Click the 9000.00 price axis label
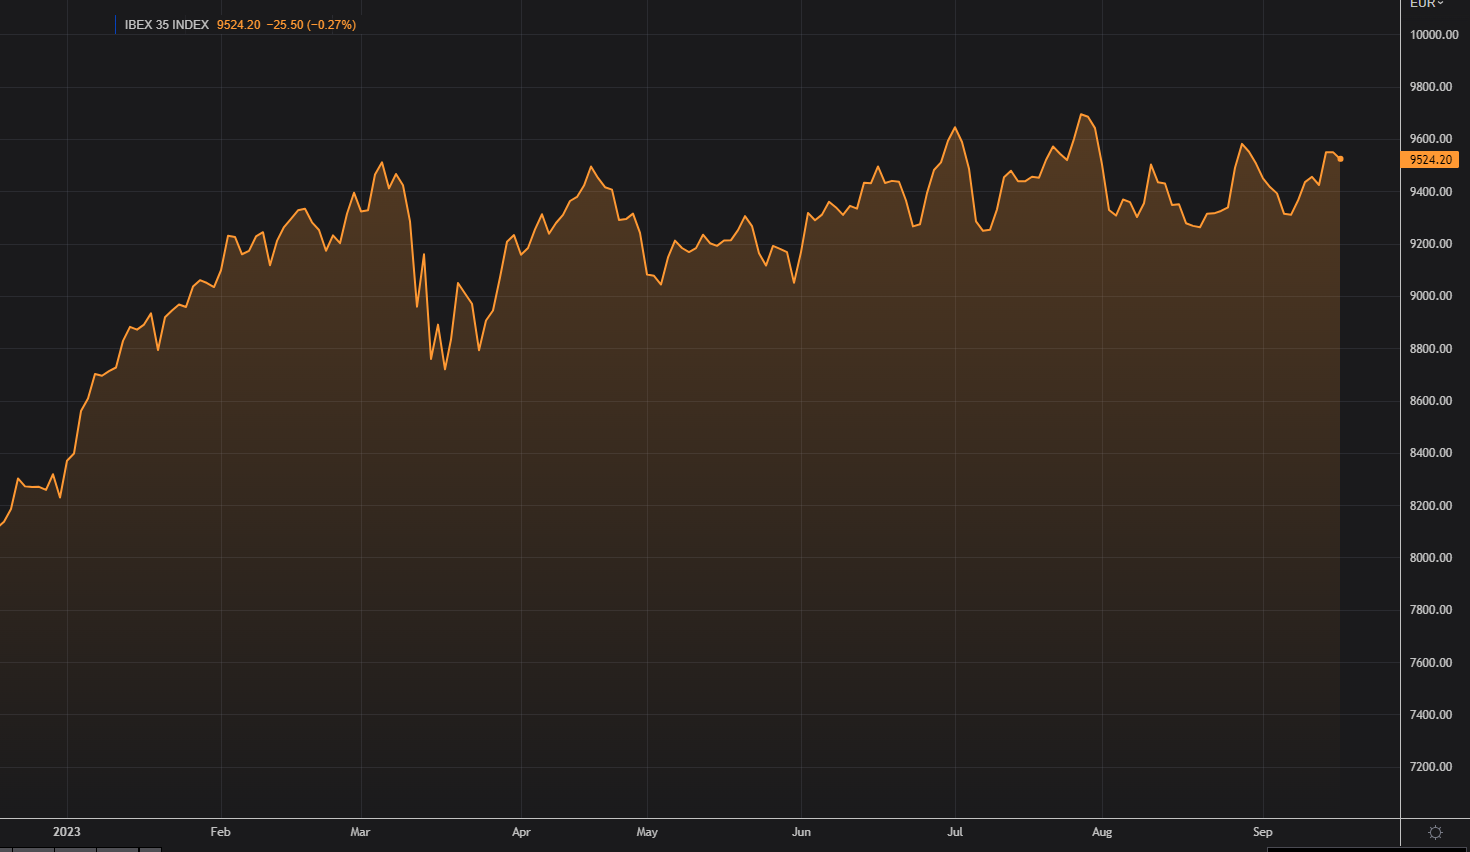1470x852 pixels. pyautogui.click(x=1431, y=296)
